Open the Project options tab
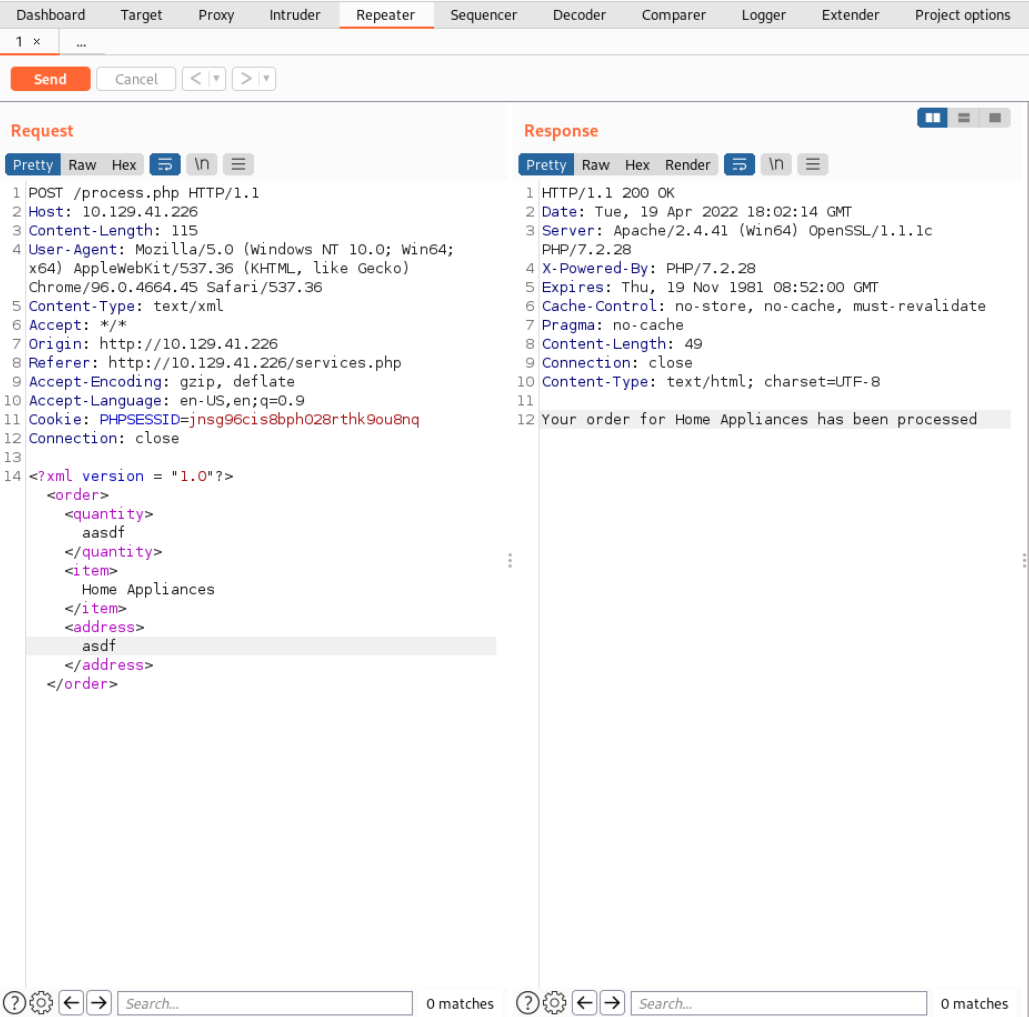 tap(962, 14)
